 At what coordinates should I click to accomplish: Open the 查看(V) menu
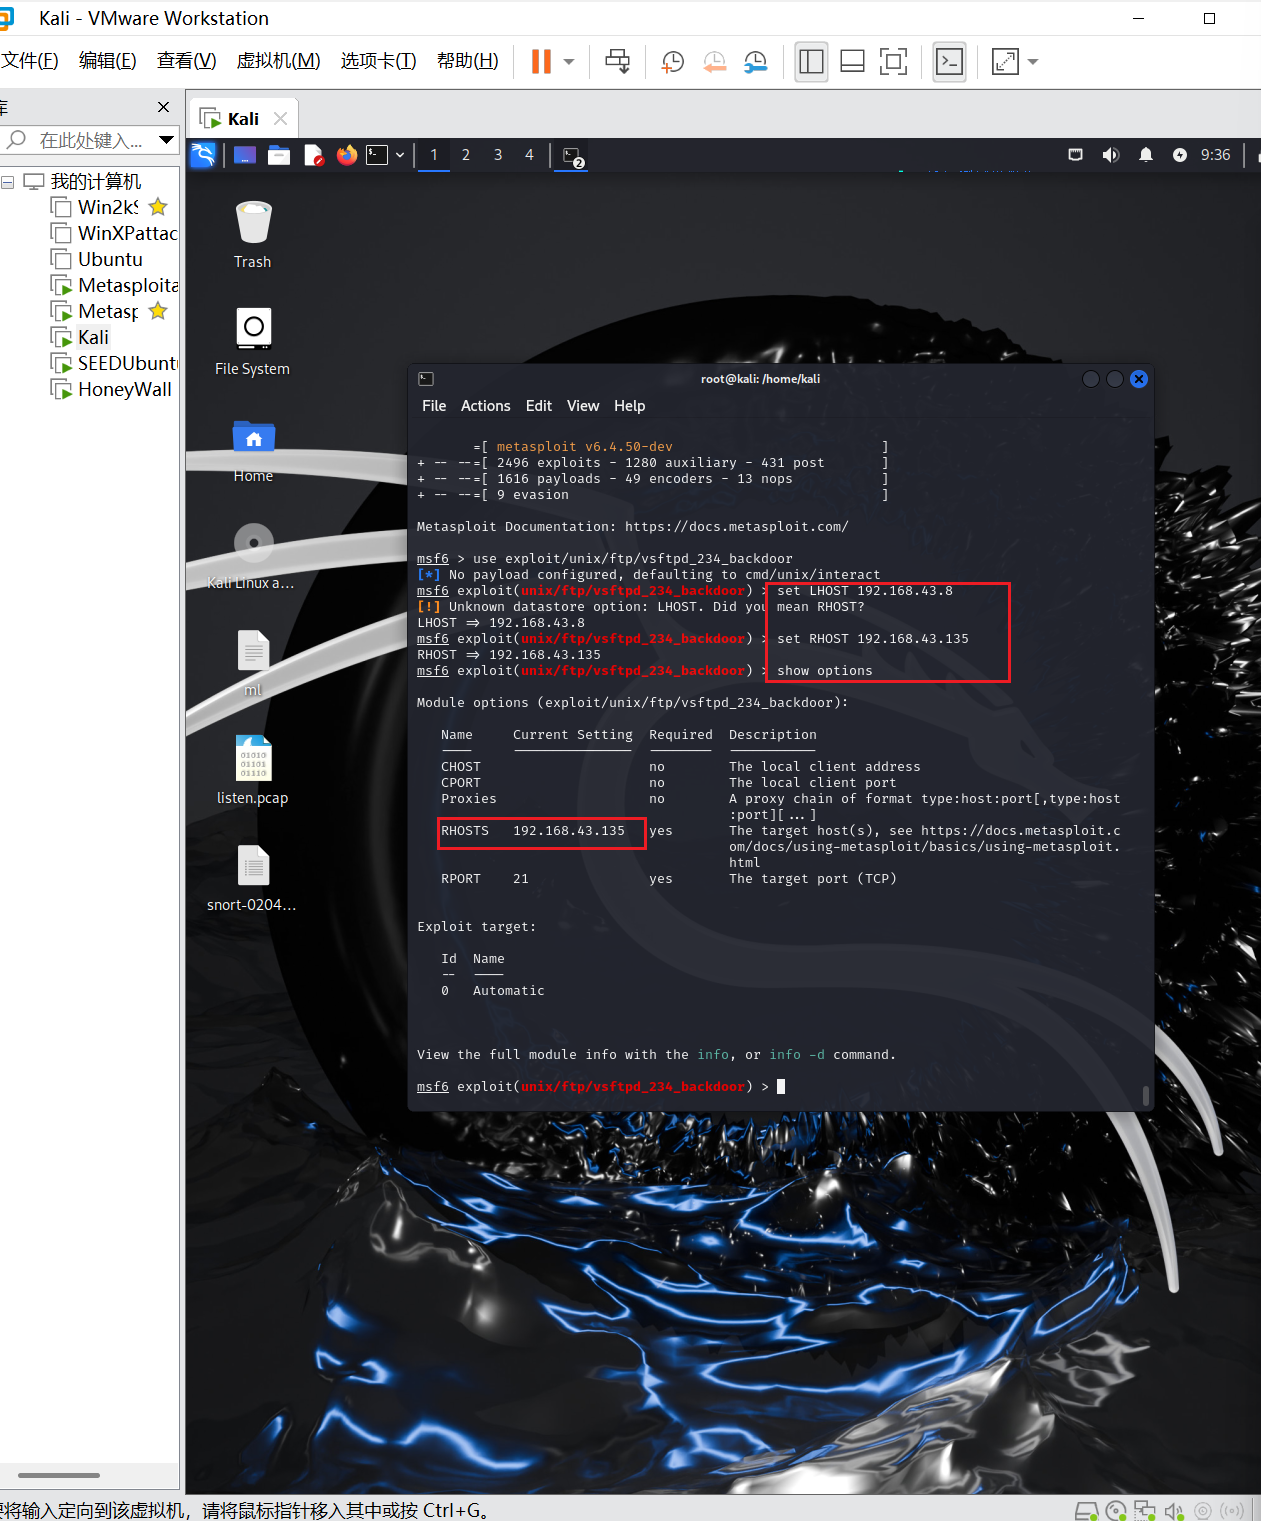point(186,61)
